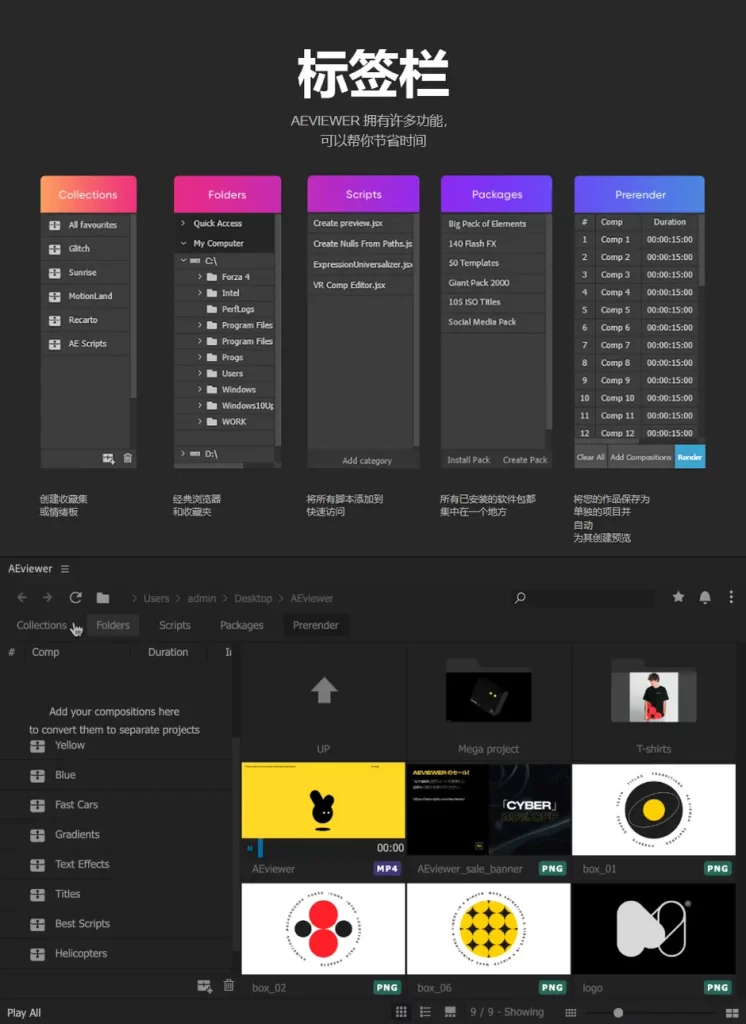Click the magnifier search icon
The height and width of the screenshot is (1024, 746).
(520, 598)
